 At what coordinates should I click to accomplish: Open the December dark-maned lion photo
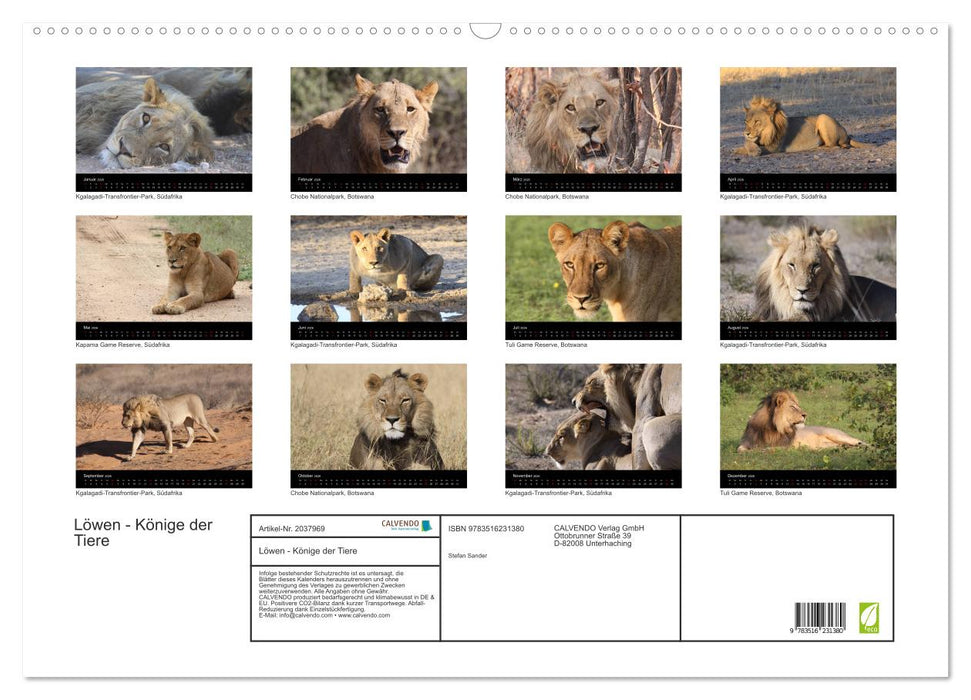click(807, 417)
